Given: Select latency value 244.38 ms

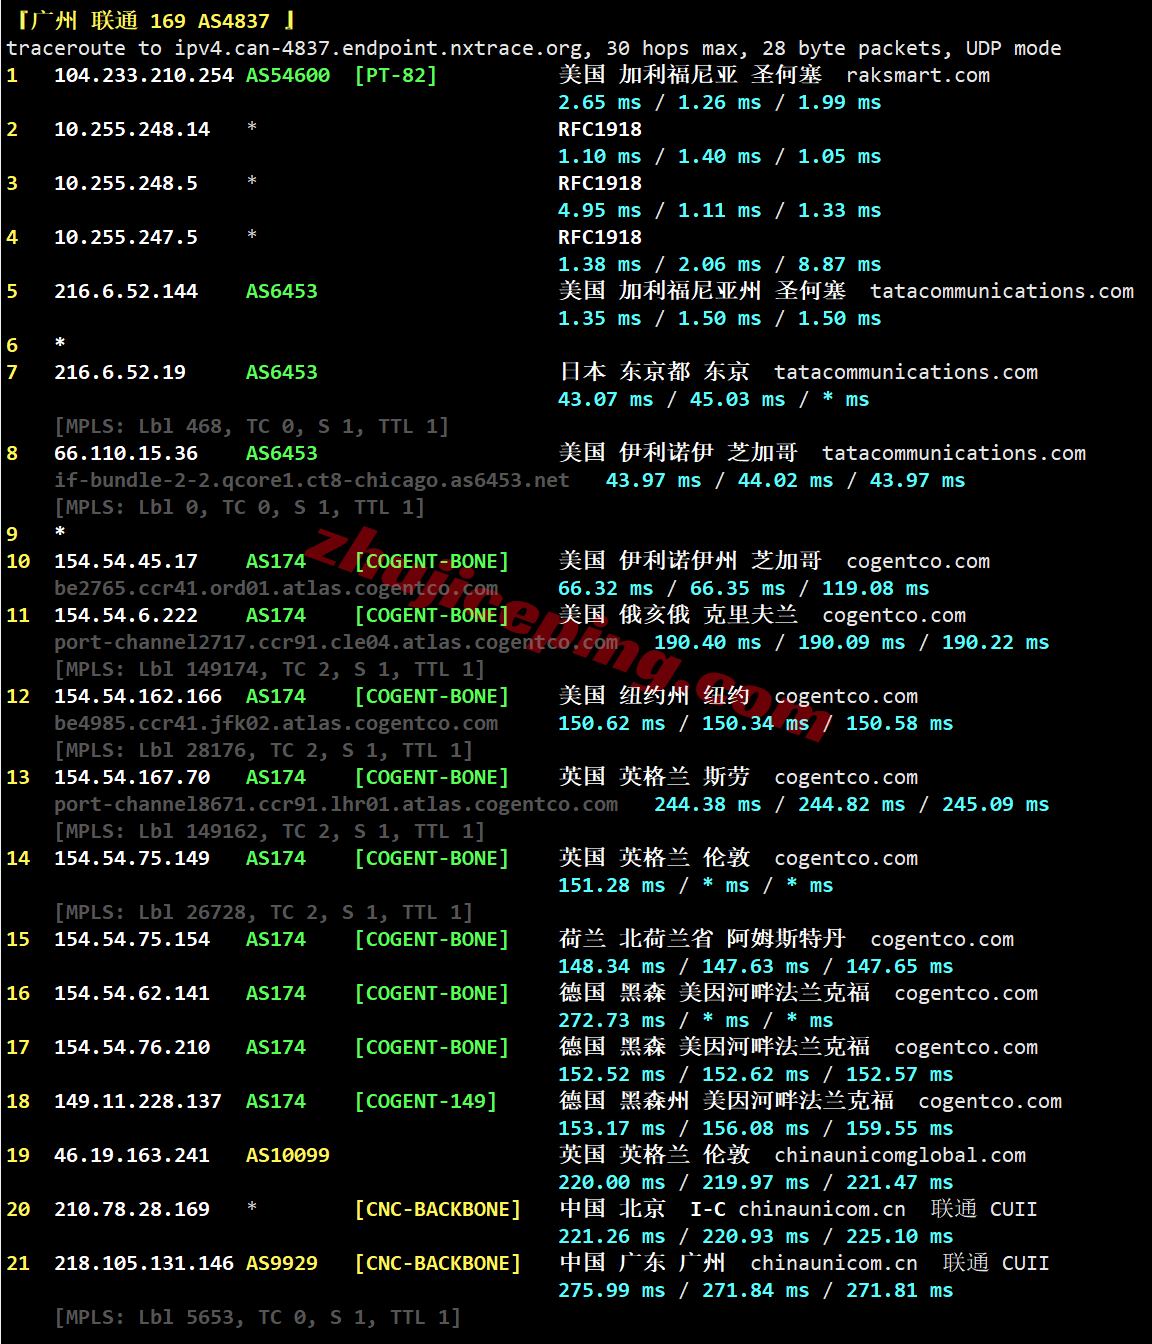Looking at the screenshot, I should pos(708,804).
